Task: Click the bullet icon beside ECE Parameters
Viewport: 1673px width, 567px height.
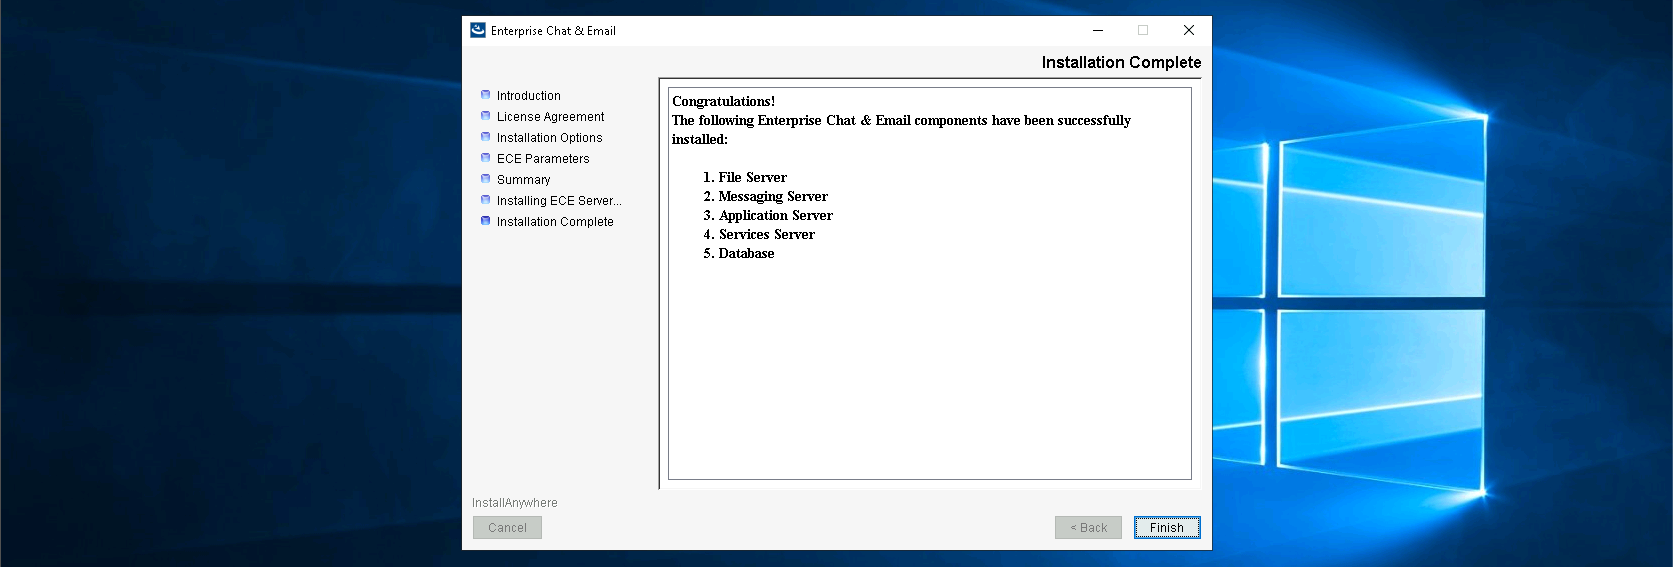Action: (486, 158)
